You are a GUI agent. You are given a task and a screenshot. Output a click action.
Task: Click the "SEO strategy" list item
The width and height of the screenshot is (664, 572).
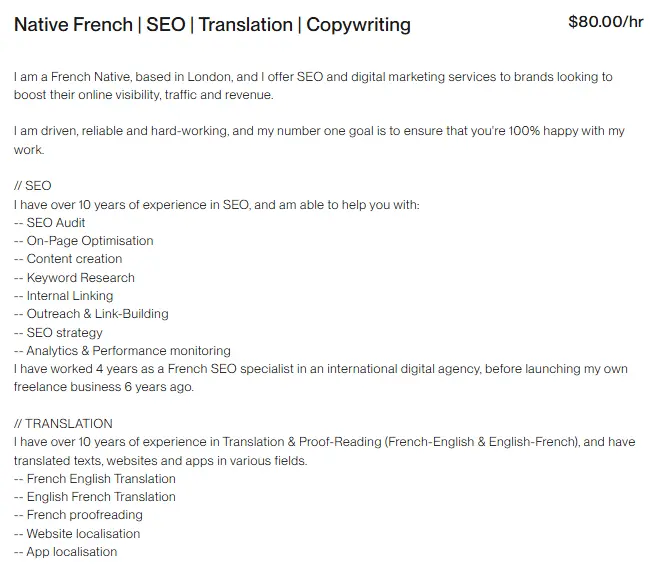[x=64, y=332]
